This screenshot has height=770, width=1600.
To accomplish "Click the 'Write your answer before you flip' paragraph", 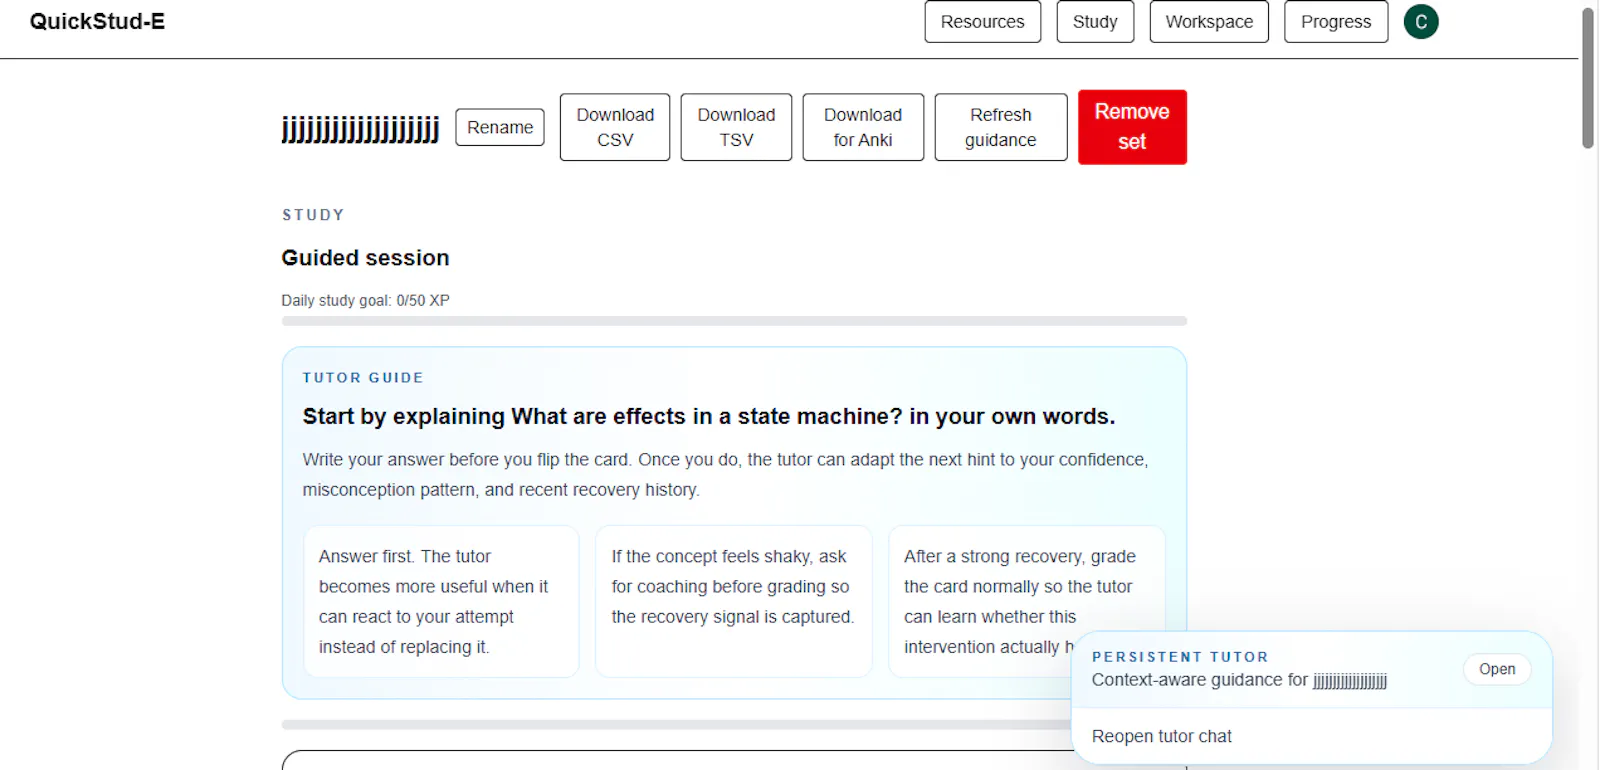I will [x=725, y=475].
